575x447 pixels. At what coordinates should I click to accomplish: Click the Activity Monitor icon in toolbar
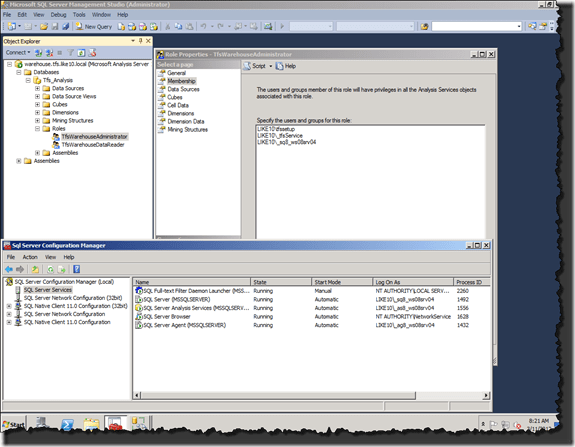[x=268, y=26]
